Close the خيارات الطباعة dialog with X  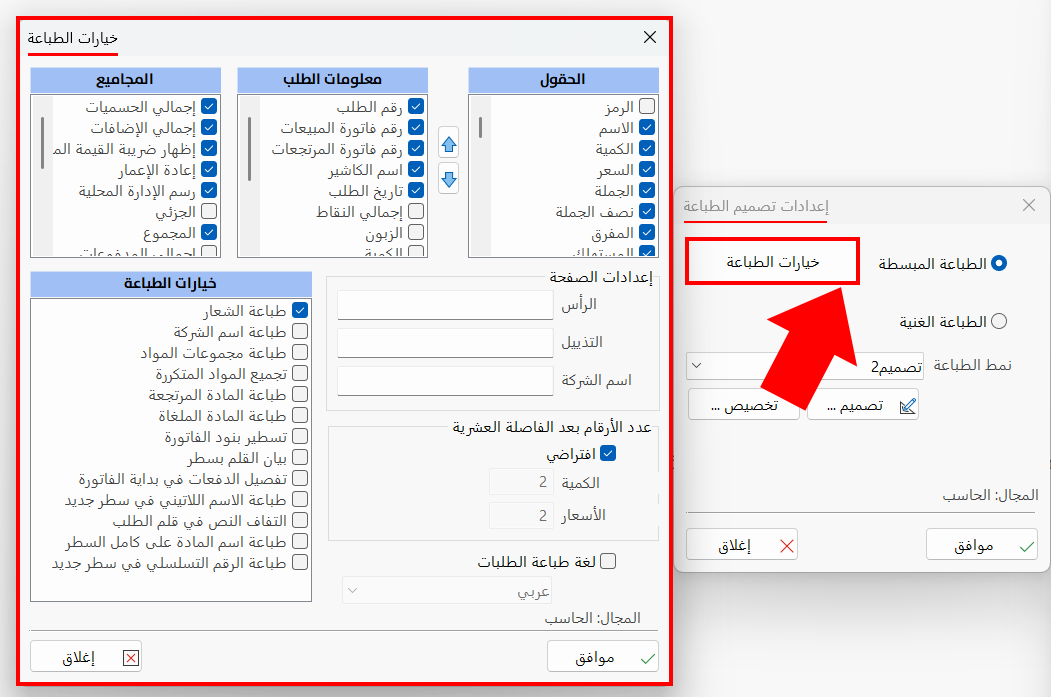coord(650,37)
